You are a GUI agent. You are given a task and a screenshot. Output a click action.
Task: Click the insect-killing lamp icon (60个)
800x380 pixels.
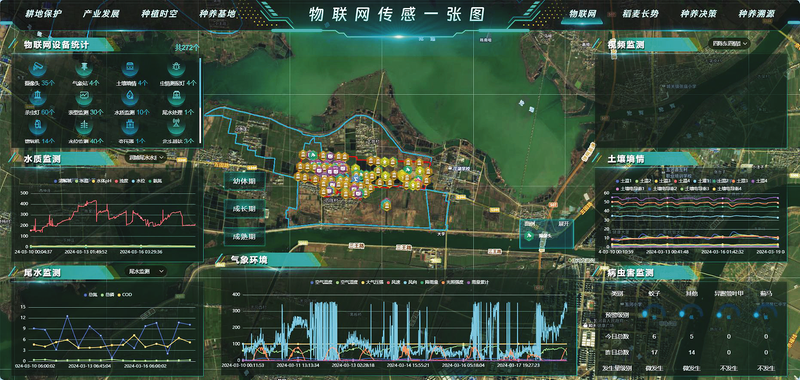tap(37, 96)
